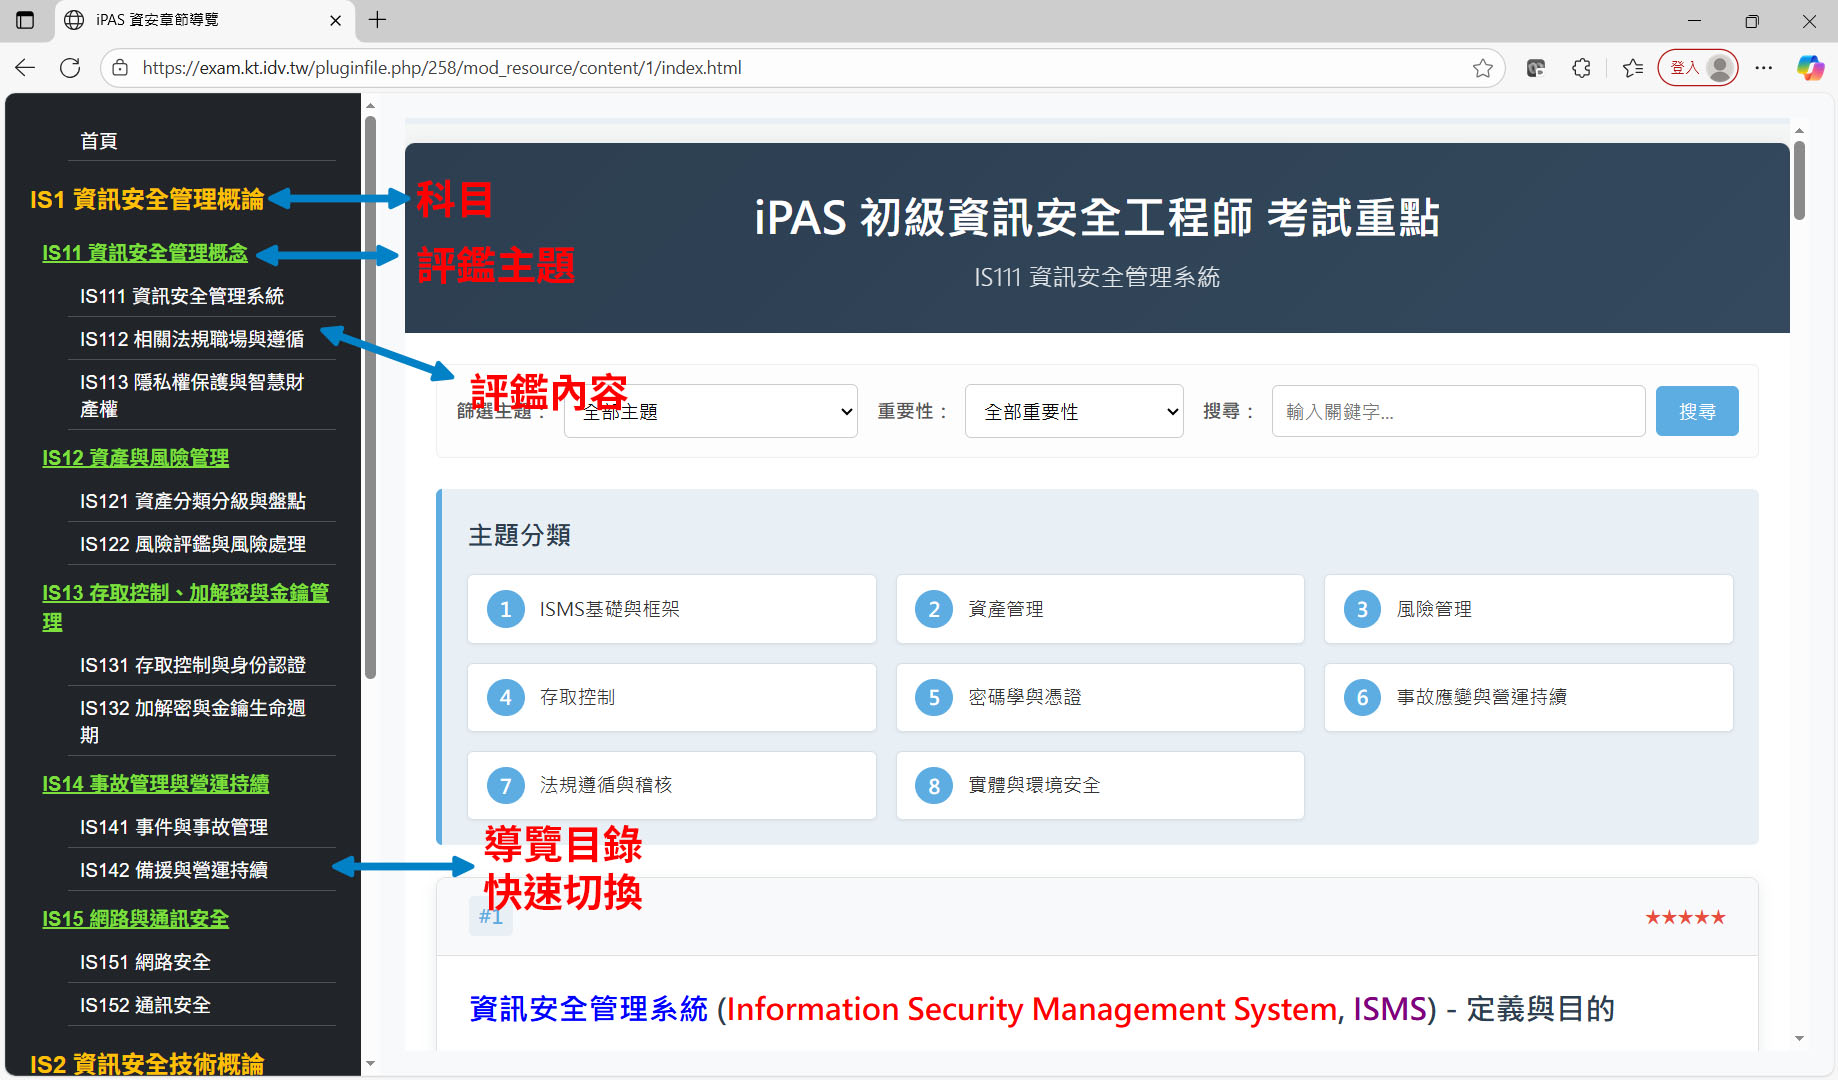1838x1080 pixels.
Task: Open IS112 相關法規職場與遵循 in sidebar
Action: coord(192,339)
